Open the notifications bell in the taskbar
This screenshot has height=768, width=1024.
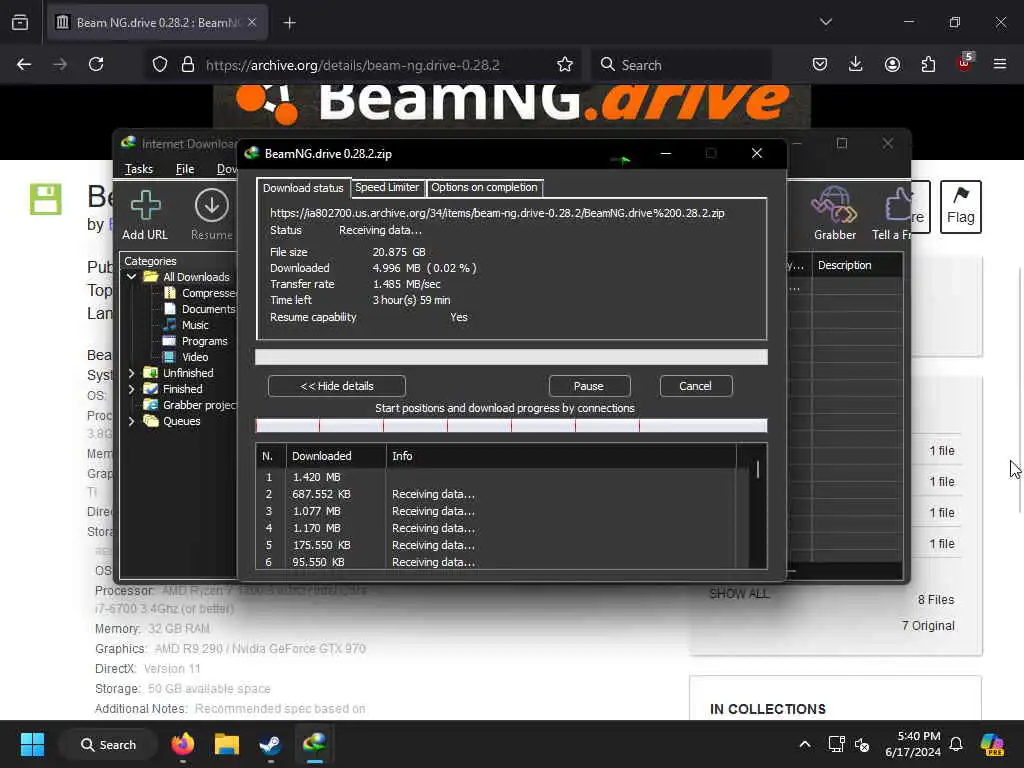956,744
